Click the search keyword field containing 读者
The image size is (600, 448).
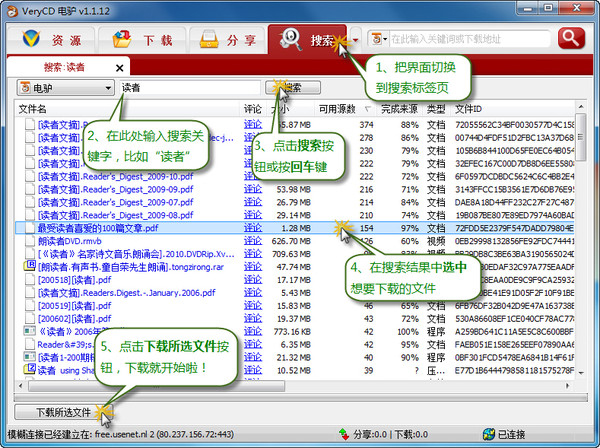pyautogui.click(x=190, y=88)
